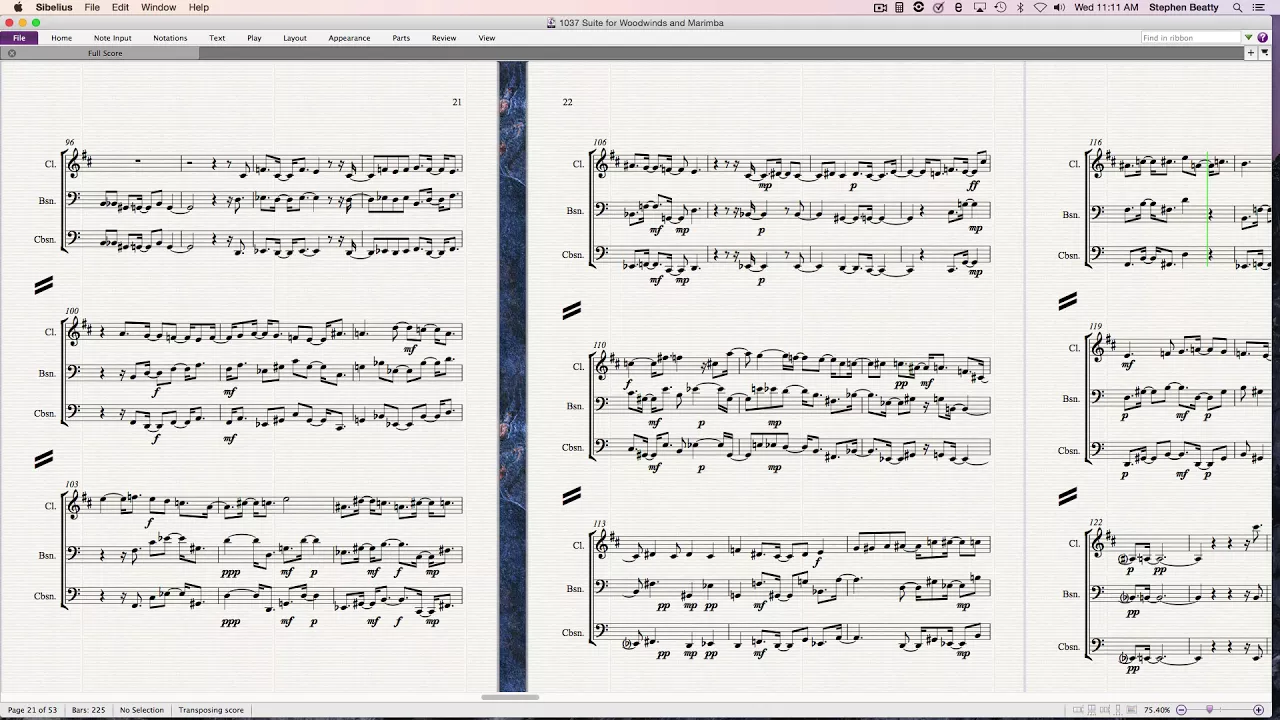Open a new tab with the plus button
Viewport: 1280px width, 720px height.
[x=1251, y=53]
